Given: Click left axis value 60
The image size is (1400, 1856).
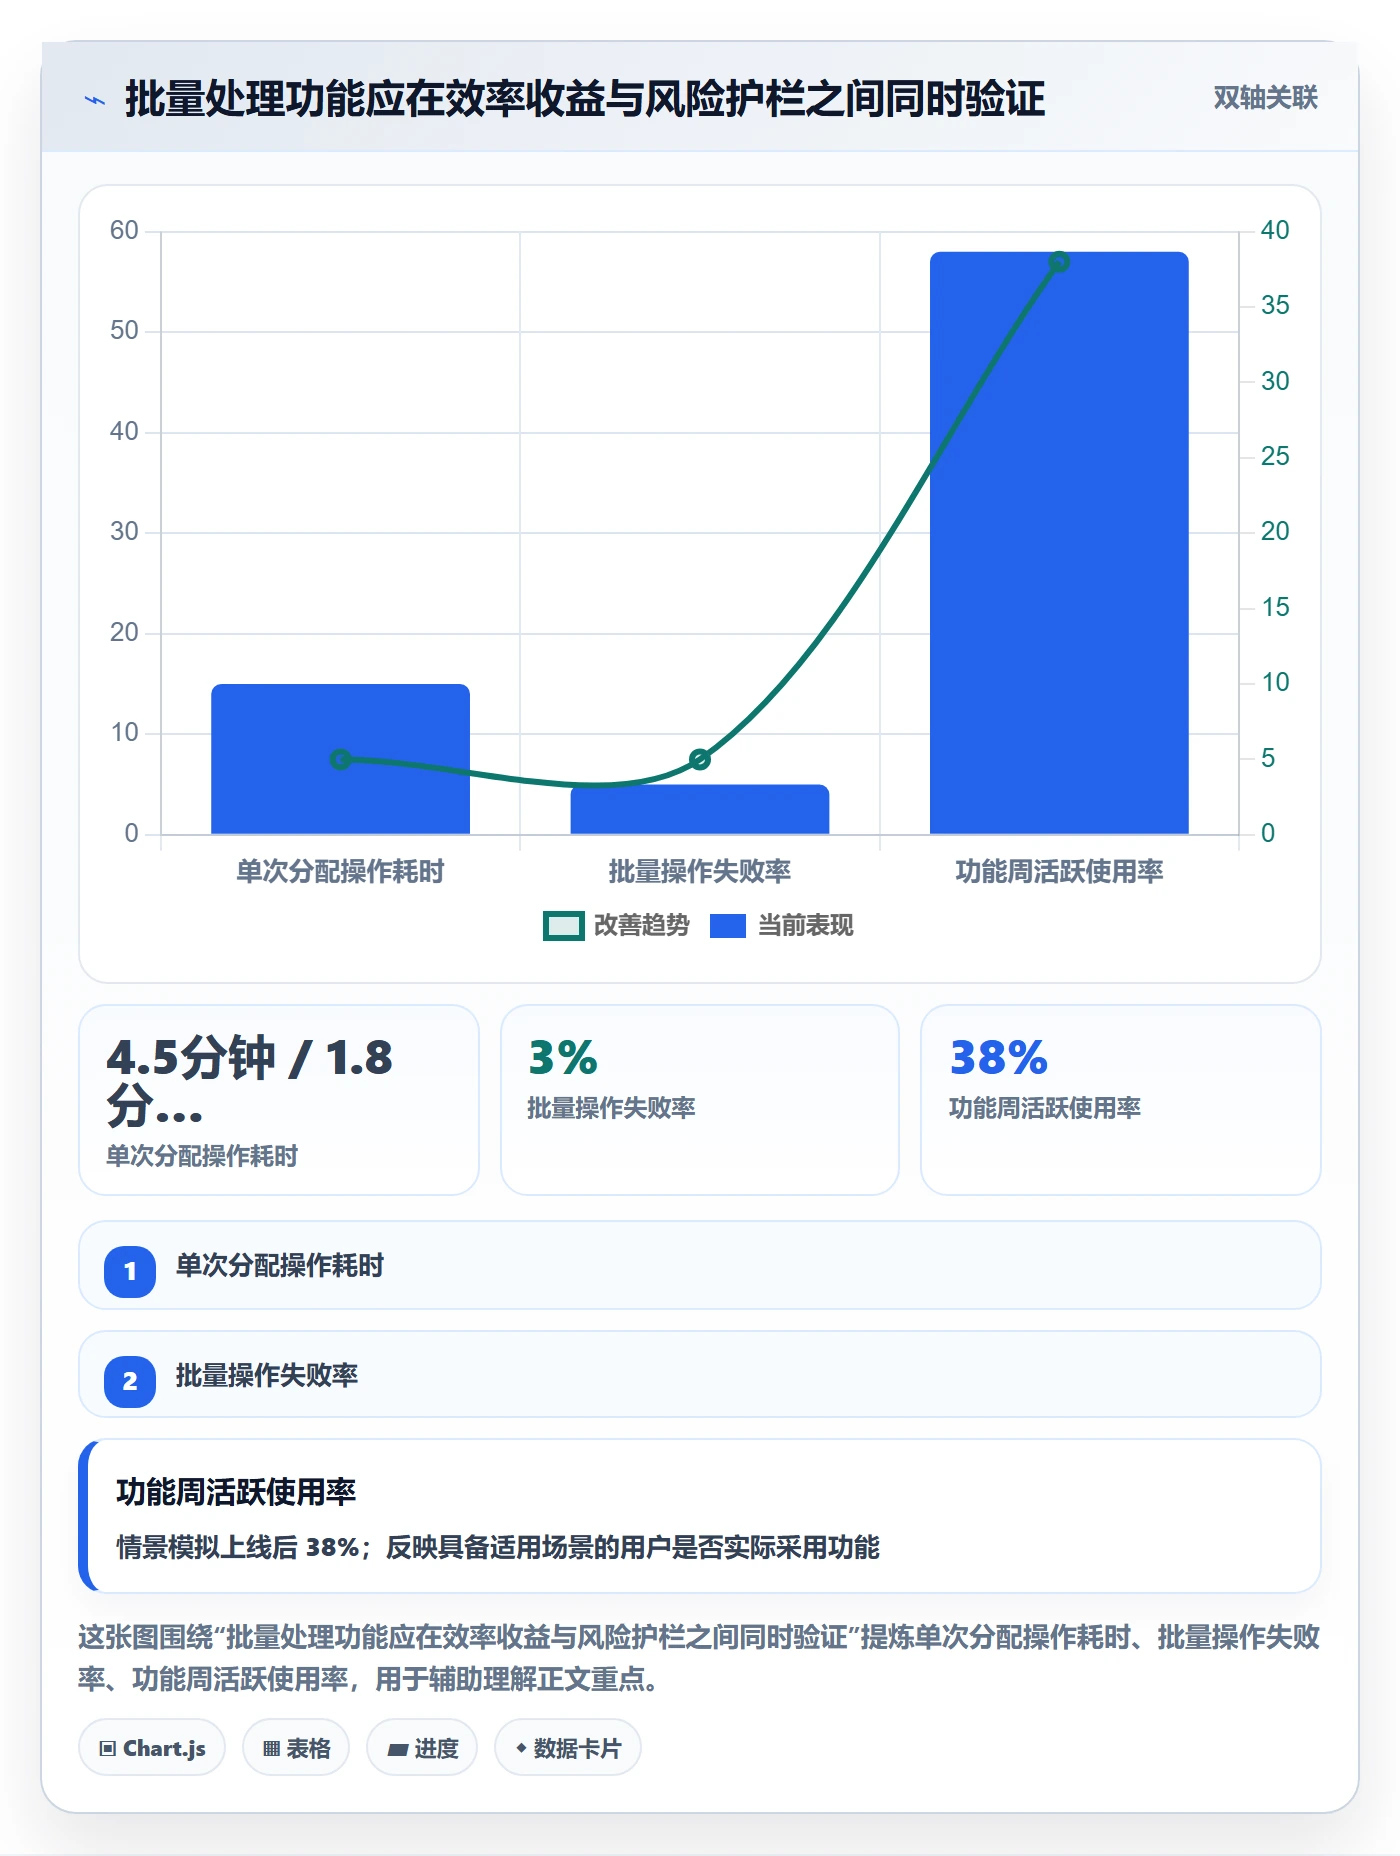Looking at the screenshot, I should pyautogui.click(x=124, y=231).
